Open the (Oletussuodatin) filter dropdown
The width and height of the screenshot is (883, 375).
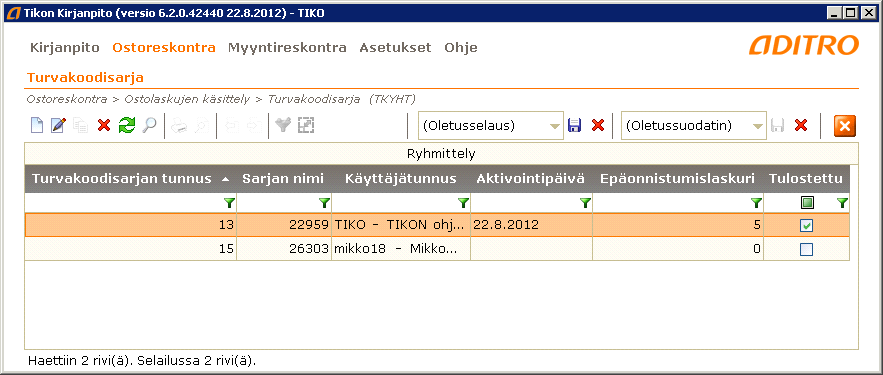(x=759, y=126)
